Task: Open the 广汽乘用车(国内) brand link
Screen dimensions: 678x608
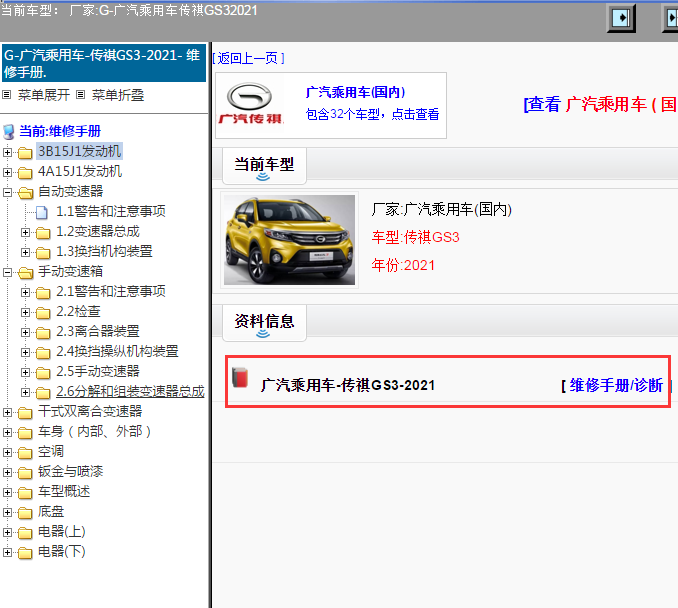Action: click(355, 92)
